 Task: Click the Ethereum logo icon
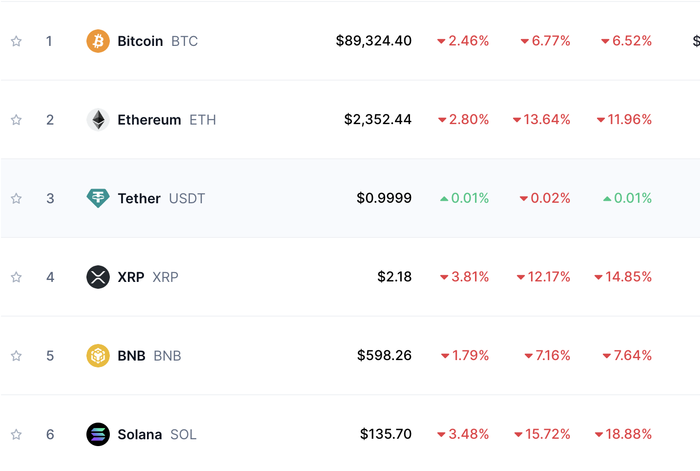[x=98, y=120]
